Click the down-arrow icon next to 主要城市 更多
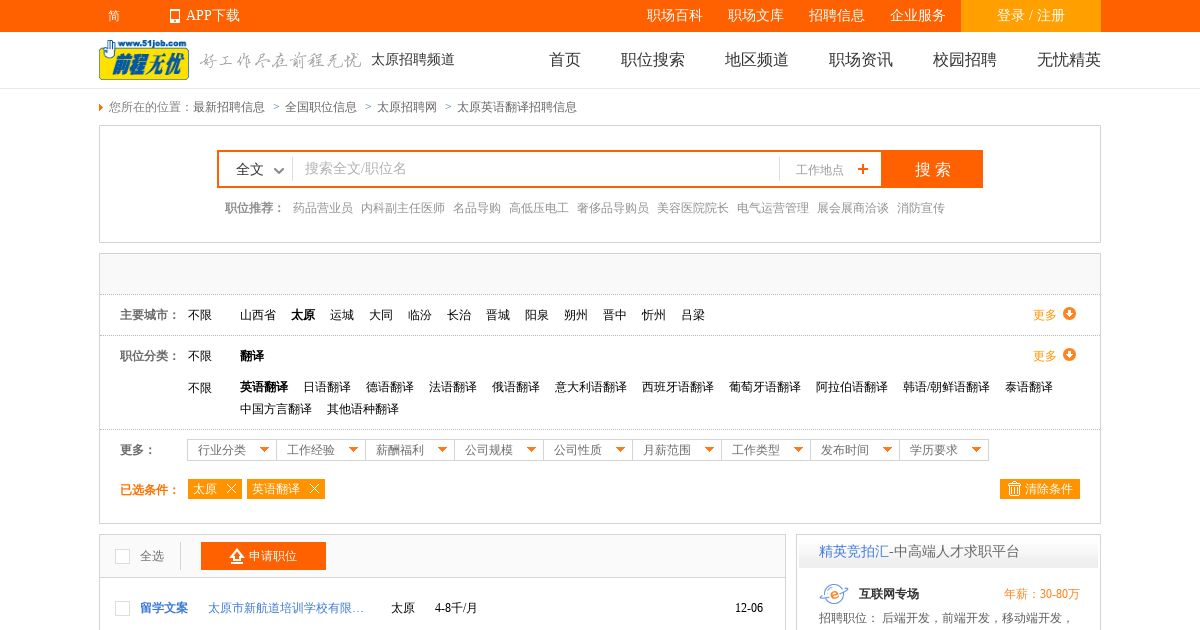The image size is (1200, 630). 1070,314
